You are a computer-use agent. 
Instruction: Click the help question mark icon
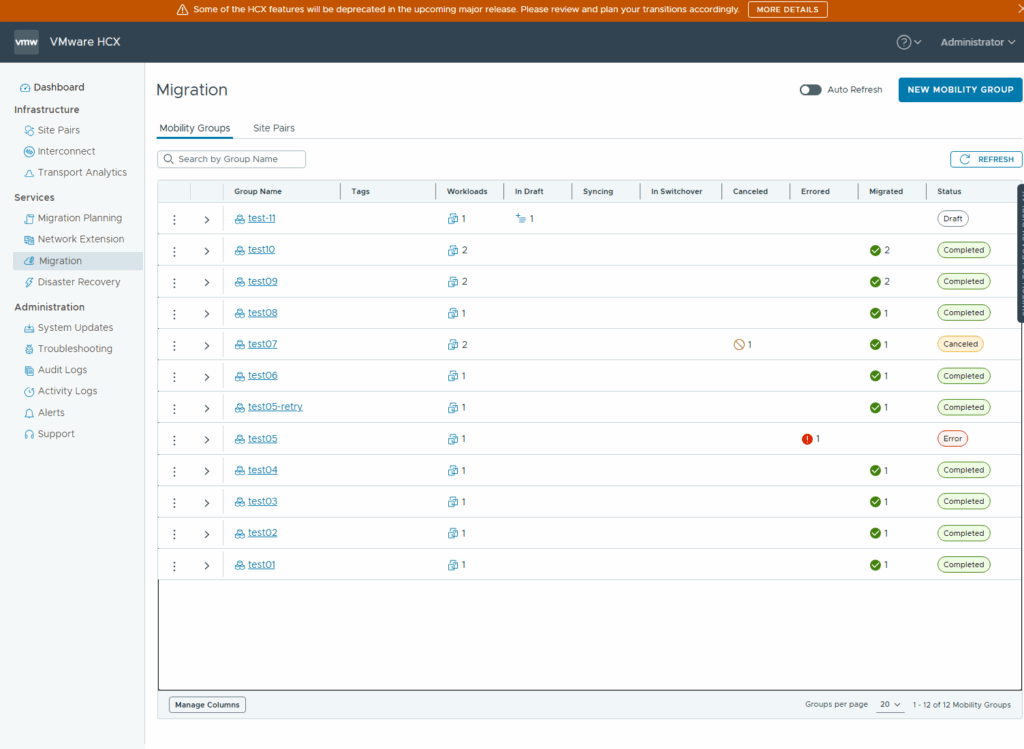click(904, 42)
